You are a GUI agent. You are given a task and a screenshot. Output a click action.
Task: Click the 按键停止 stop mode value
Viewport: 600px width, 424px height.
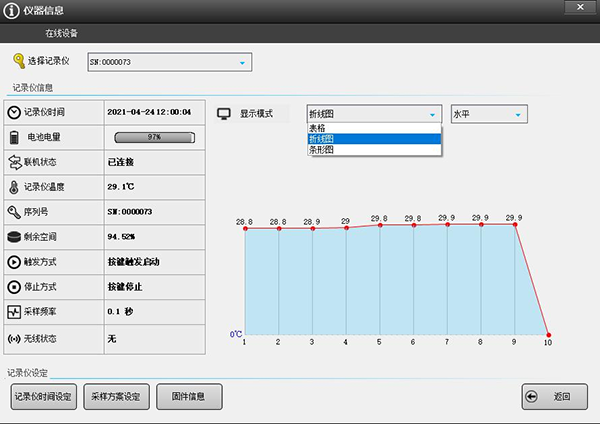[x=125, y=287]
